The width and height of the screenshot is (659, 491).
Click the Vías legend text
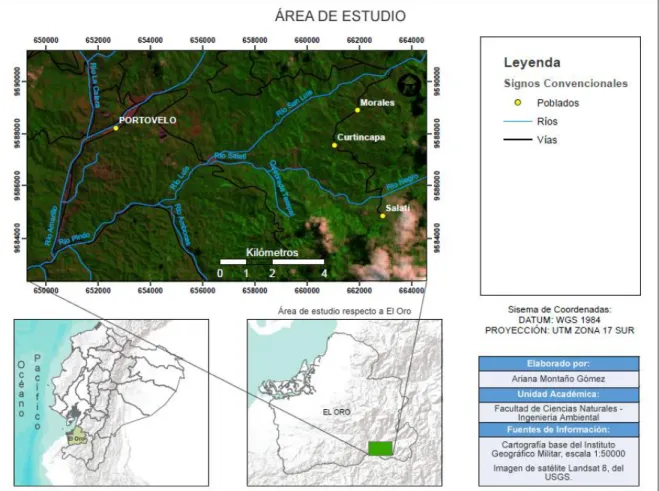pyautogui.click(x=547, y=140)
